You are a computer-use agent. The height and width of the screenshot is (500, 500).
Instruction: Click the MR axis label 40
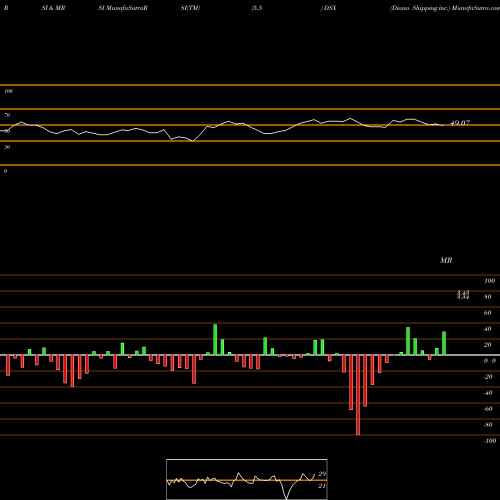tap(488, 329)
